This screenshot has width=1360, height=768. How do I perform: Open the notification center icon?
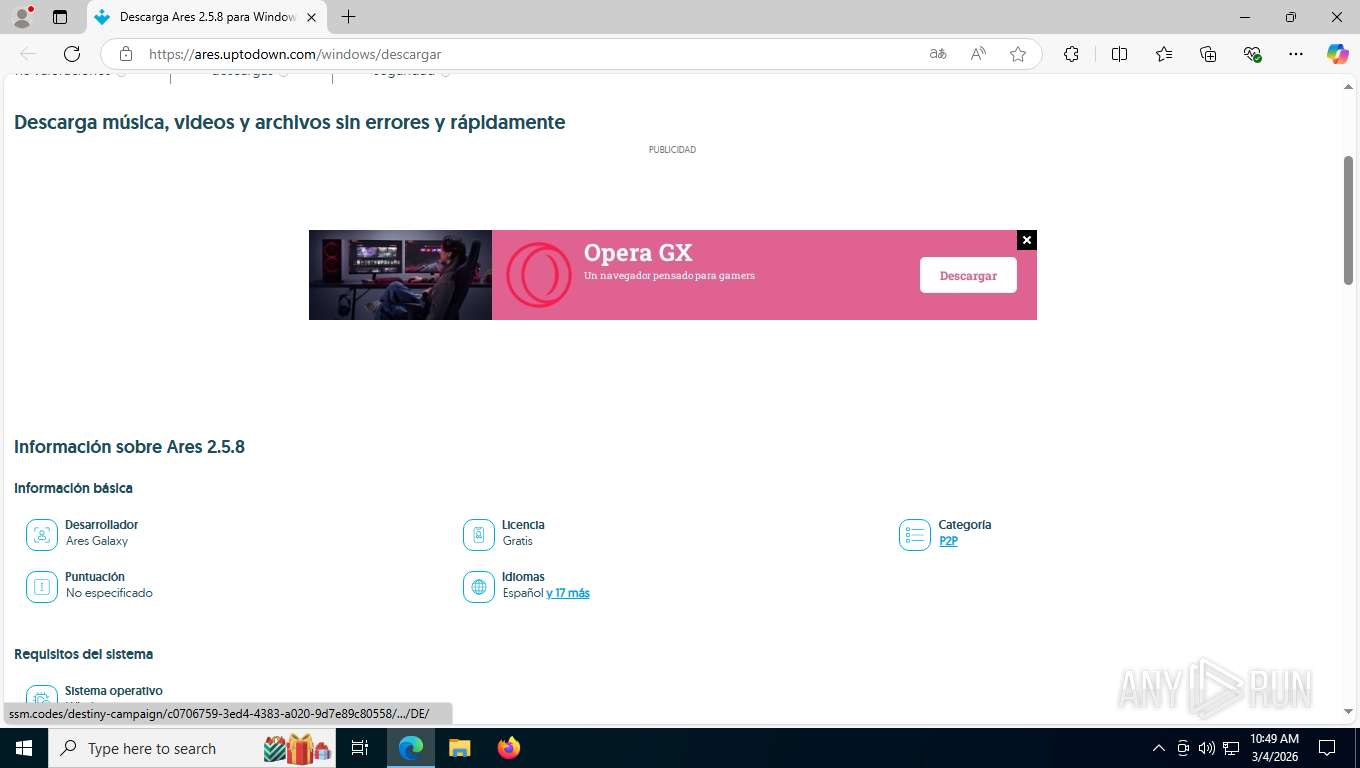point(1327,748)
